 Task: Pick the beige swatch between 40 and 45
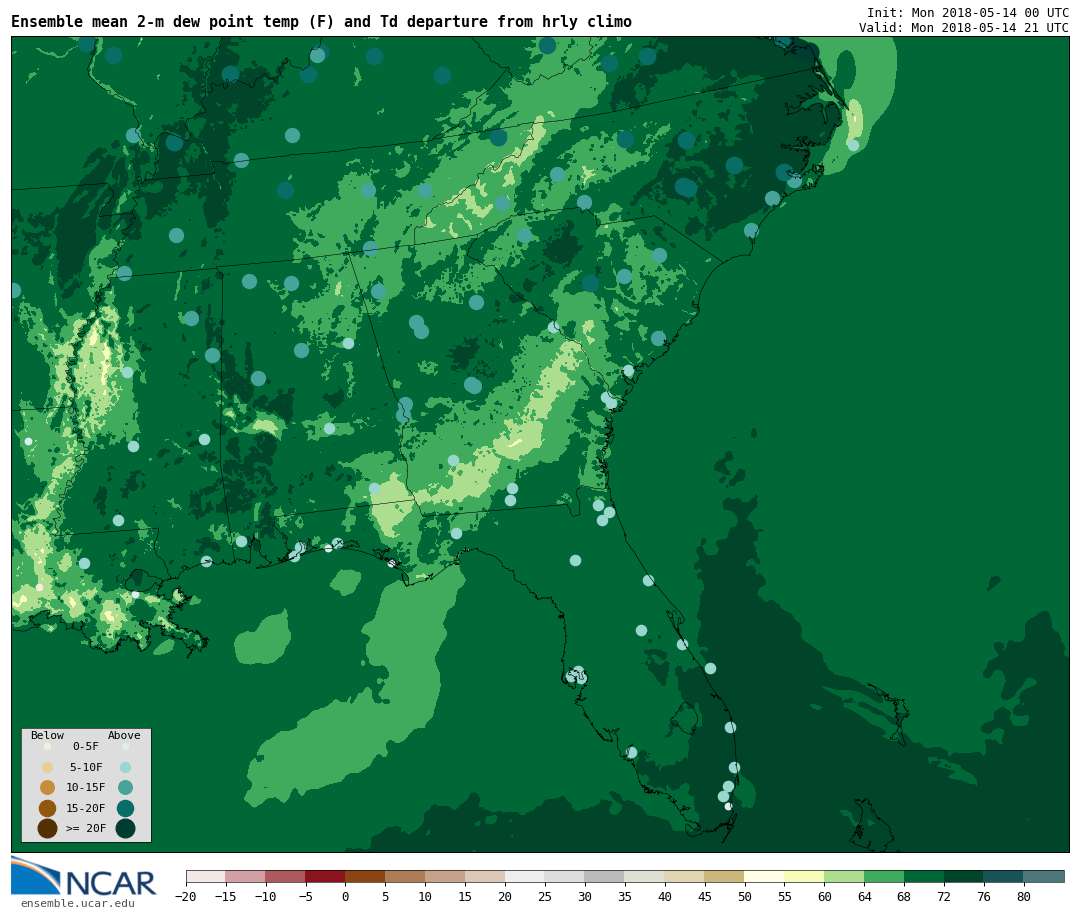(685, 876)
